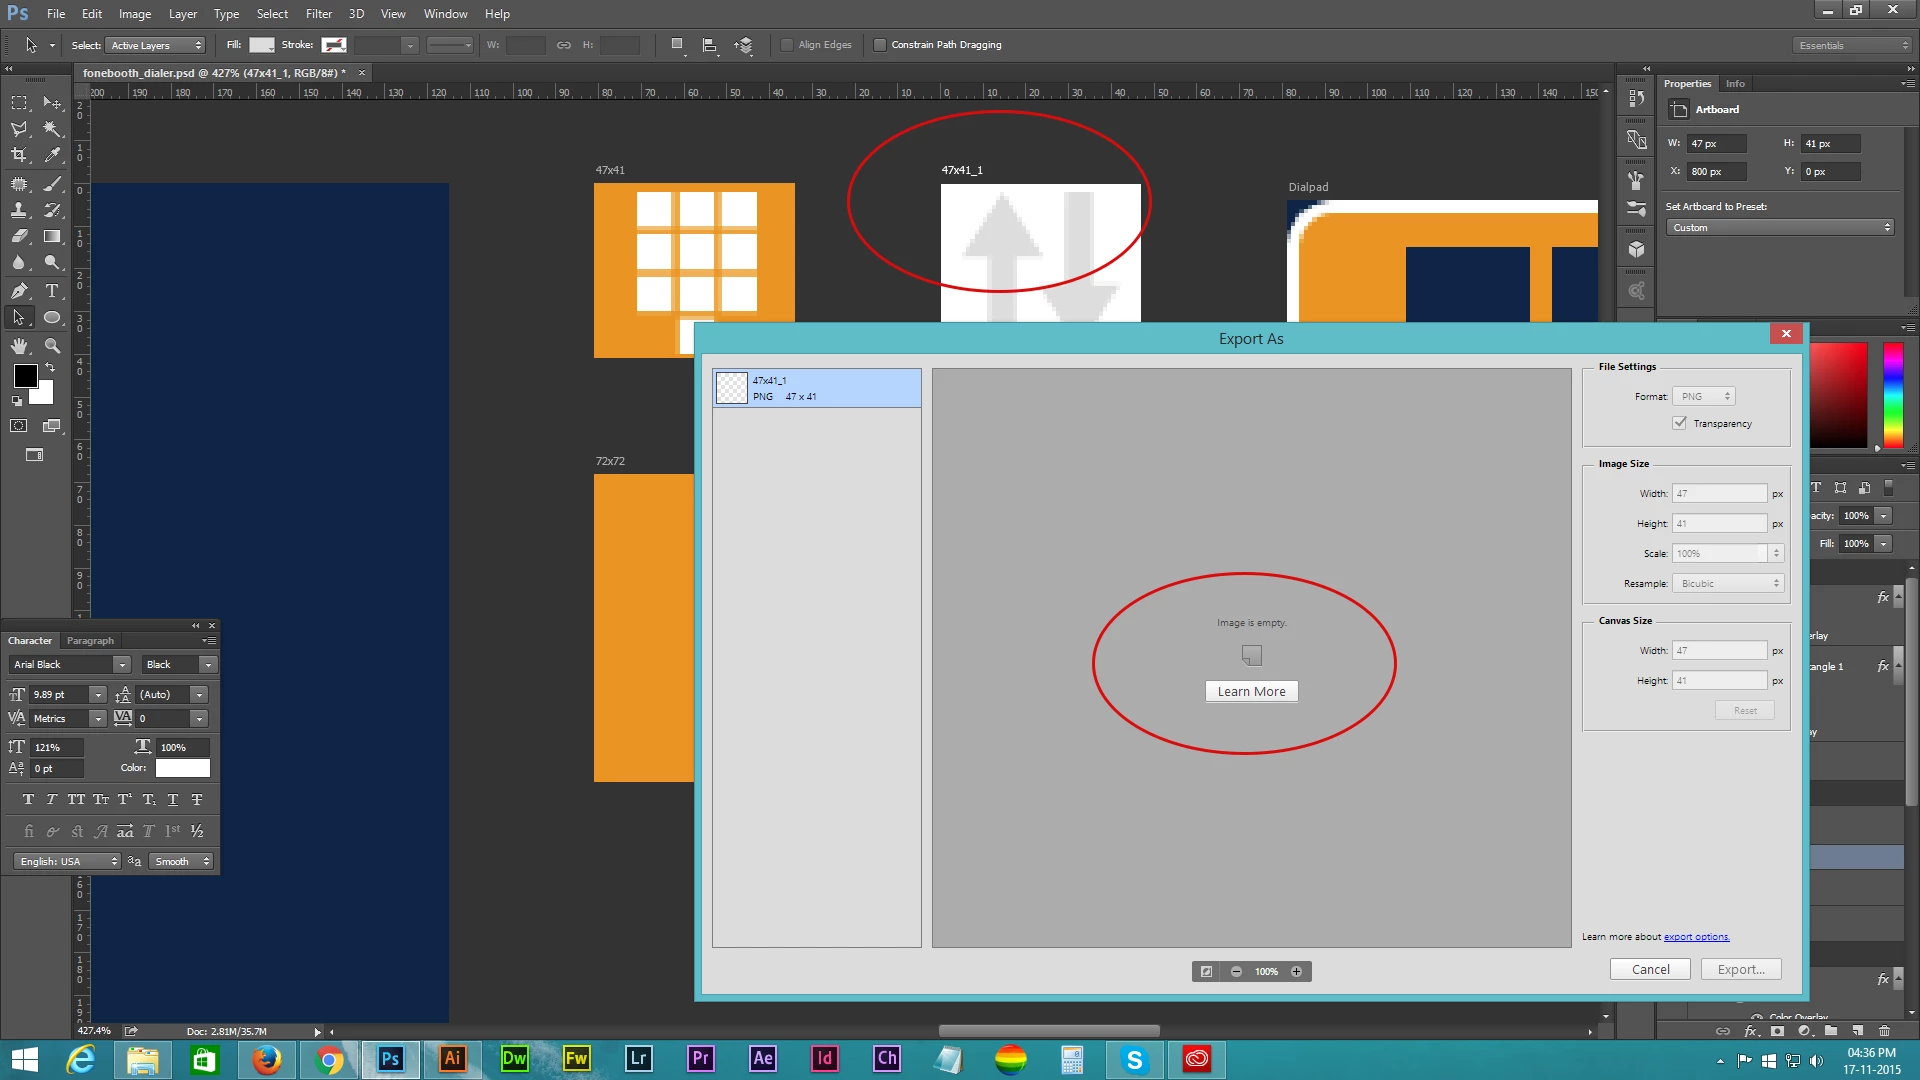Open the Format PNG dropdown

1704,397
